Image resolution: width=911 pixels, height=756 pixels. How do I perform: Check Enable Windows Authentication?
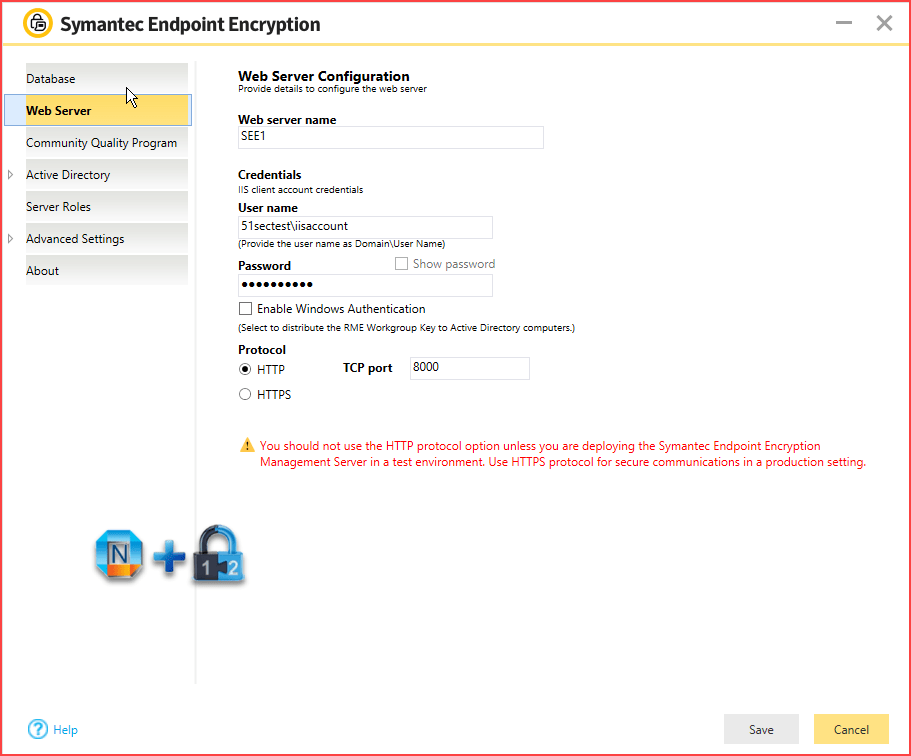(245, 309)
